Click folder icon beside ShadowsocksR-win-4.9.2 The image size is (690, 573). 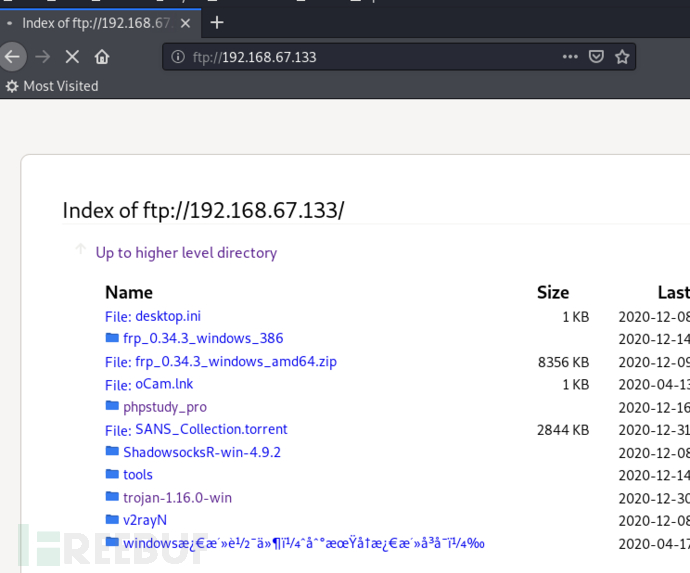point(112,451)
